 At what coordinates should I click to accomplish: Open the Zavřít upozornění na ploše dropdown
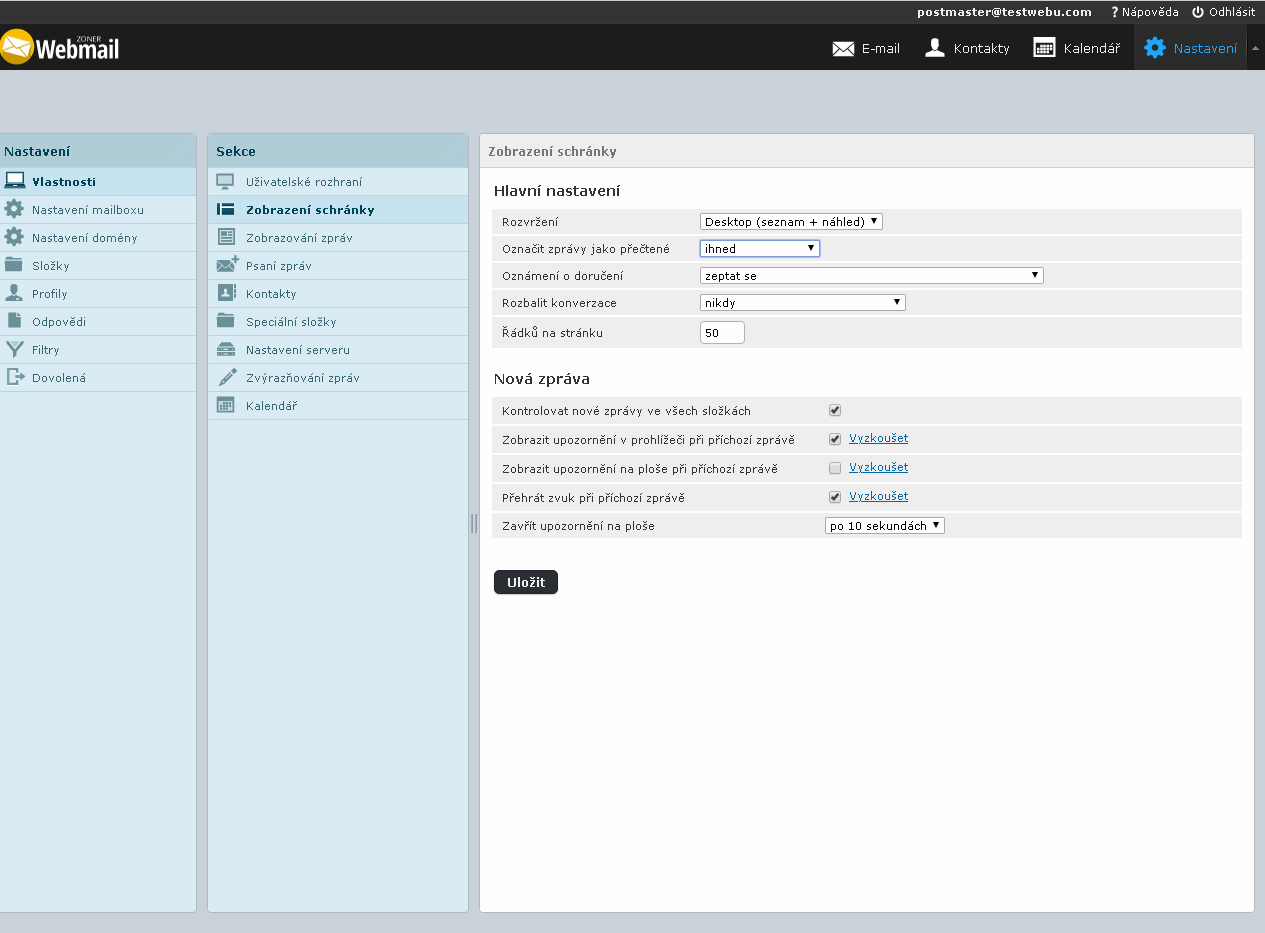(884, 526)
